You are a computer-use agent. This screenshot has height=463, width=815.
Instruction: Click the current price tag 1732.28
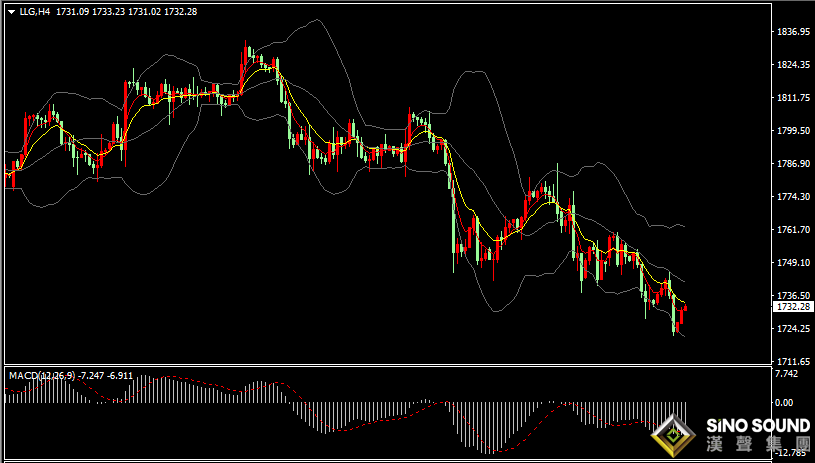(x=793, y=307)
